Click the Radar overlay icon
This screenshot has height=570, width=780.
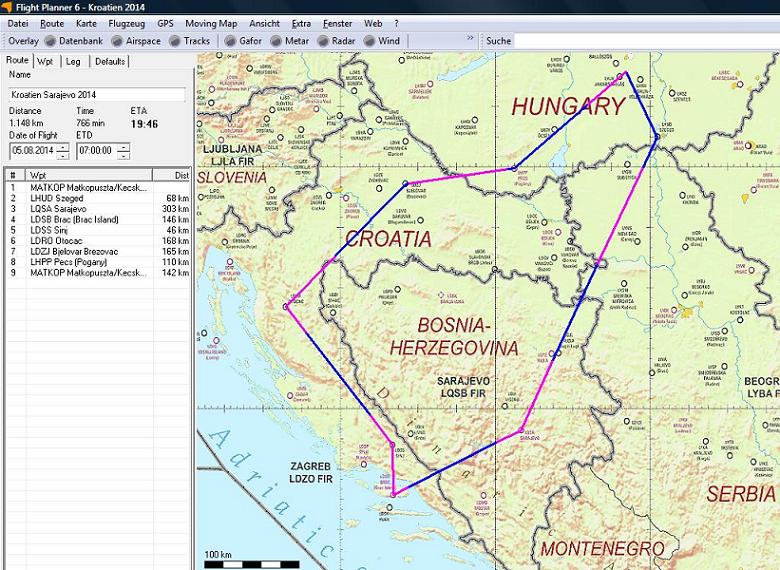click(x=335, y=41)
